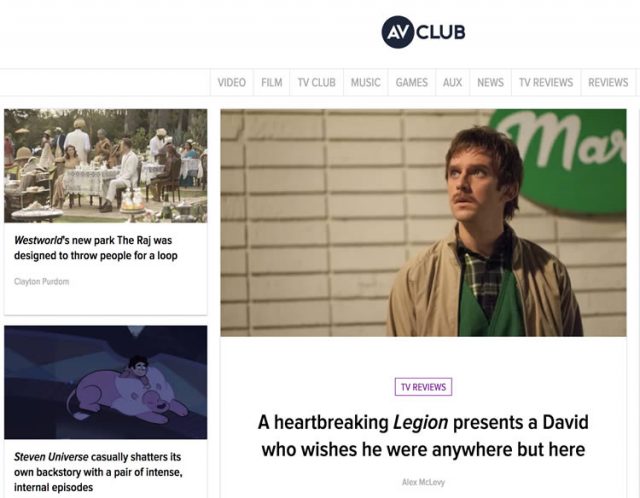This screenshot has height=498, width=640.
Task: Open the Steven Universe lion thumbnail
Action: click(x=106, y=382)
